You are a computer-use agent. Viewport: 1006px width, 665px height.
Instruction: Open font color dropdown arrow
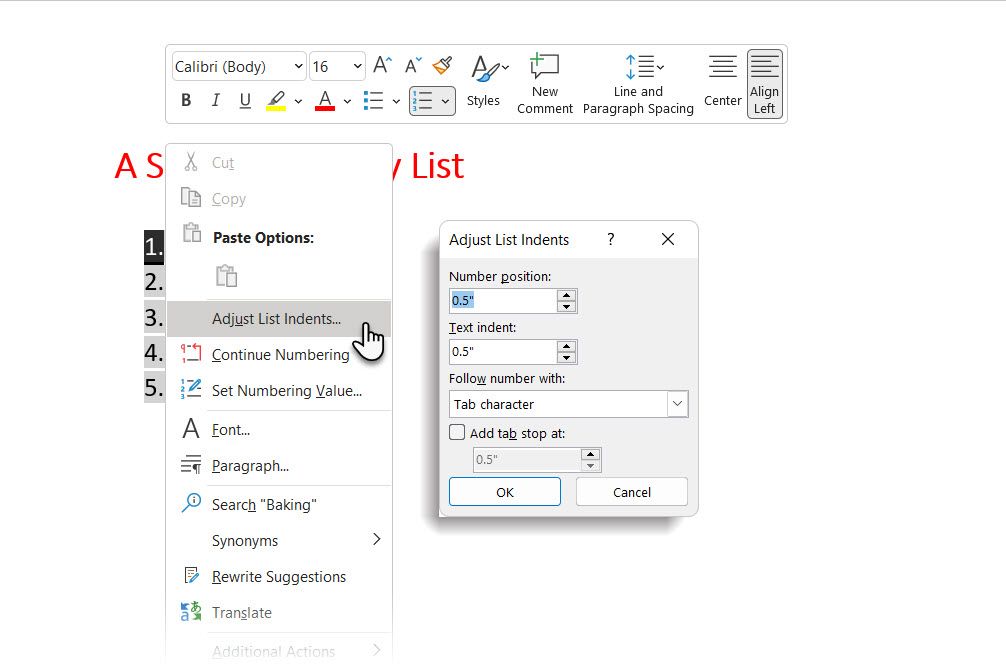click(347, 101)
